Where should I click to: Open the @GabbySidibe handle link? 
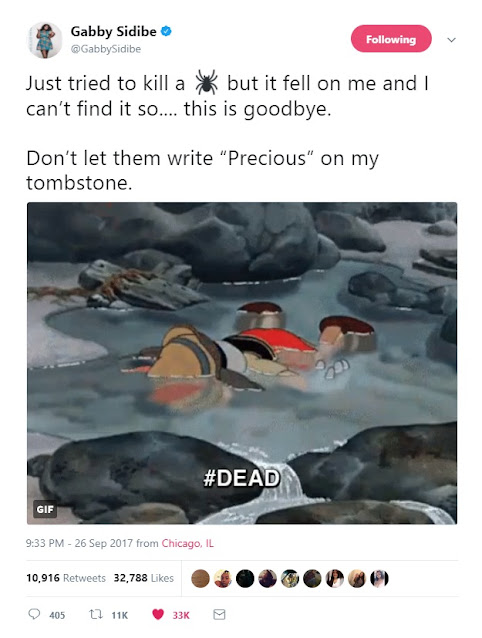pos(106,49)
